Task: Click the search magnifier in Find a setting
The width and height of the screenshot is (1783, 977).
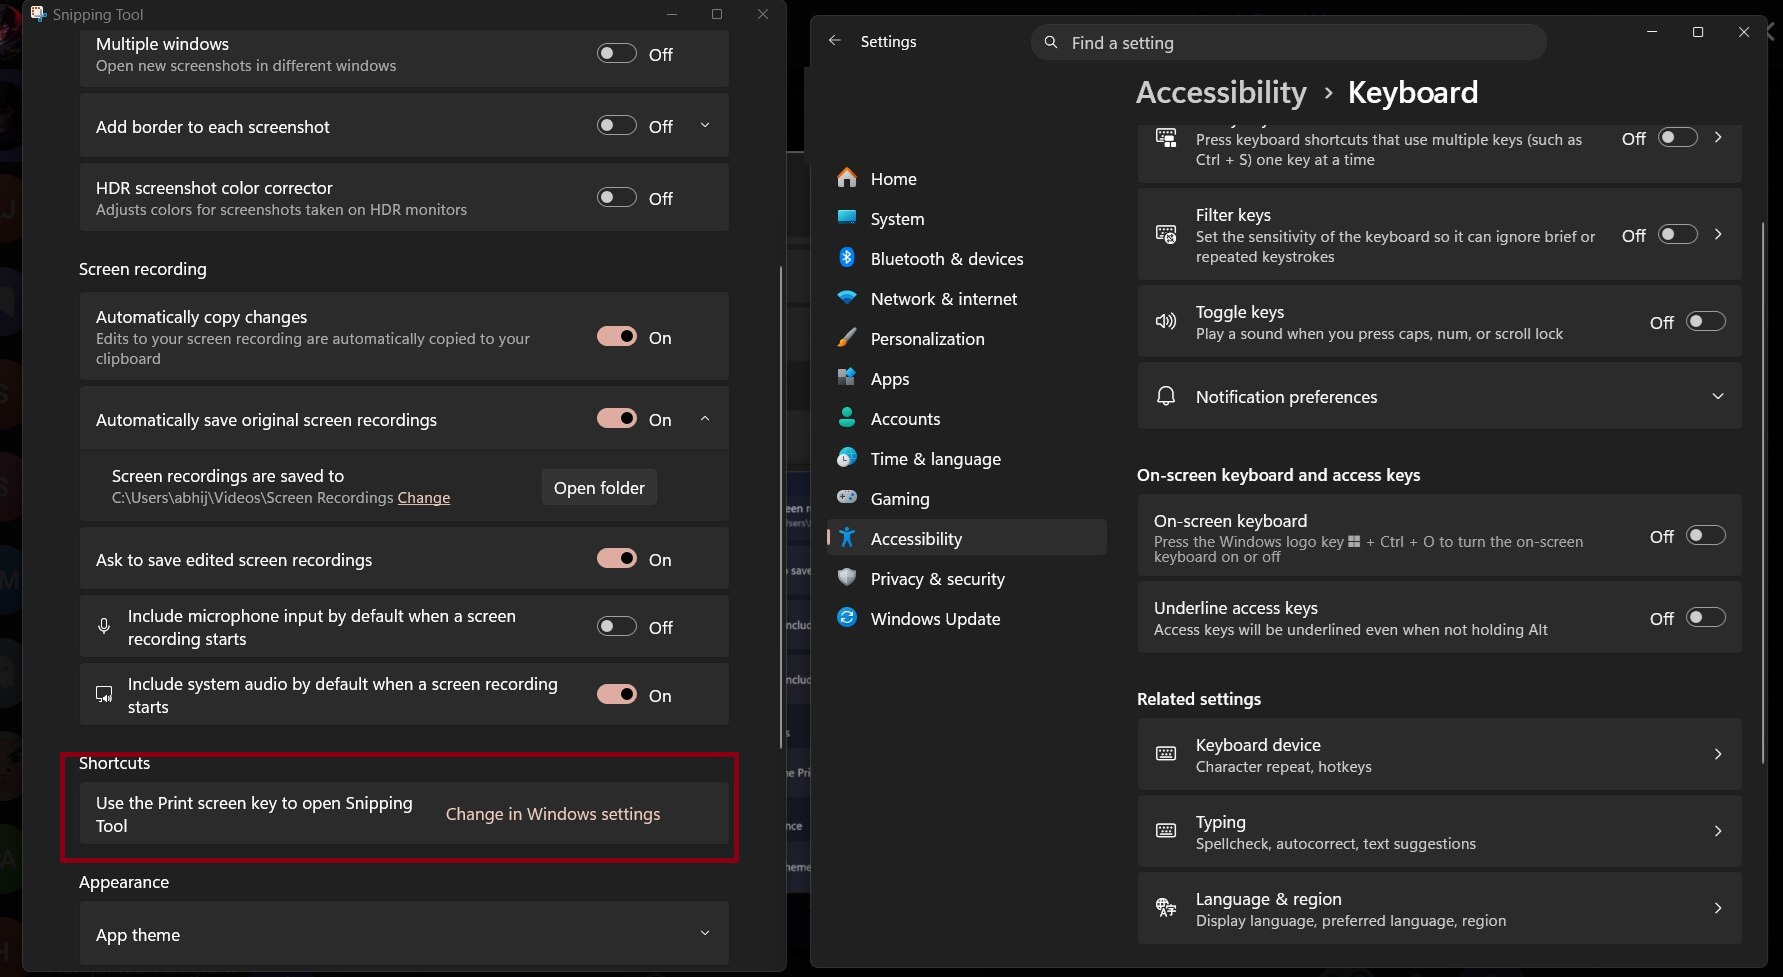Action: pos(1050,42)
